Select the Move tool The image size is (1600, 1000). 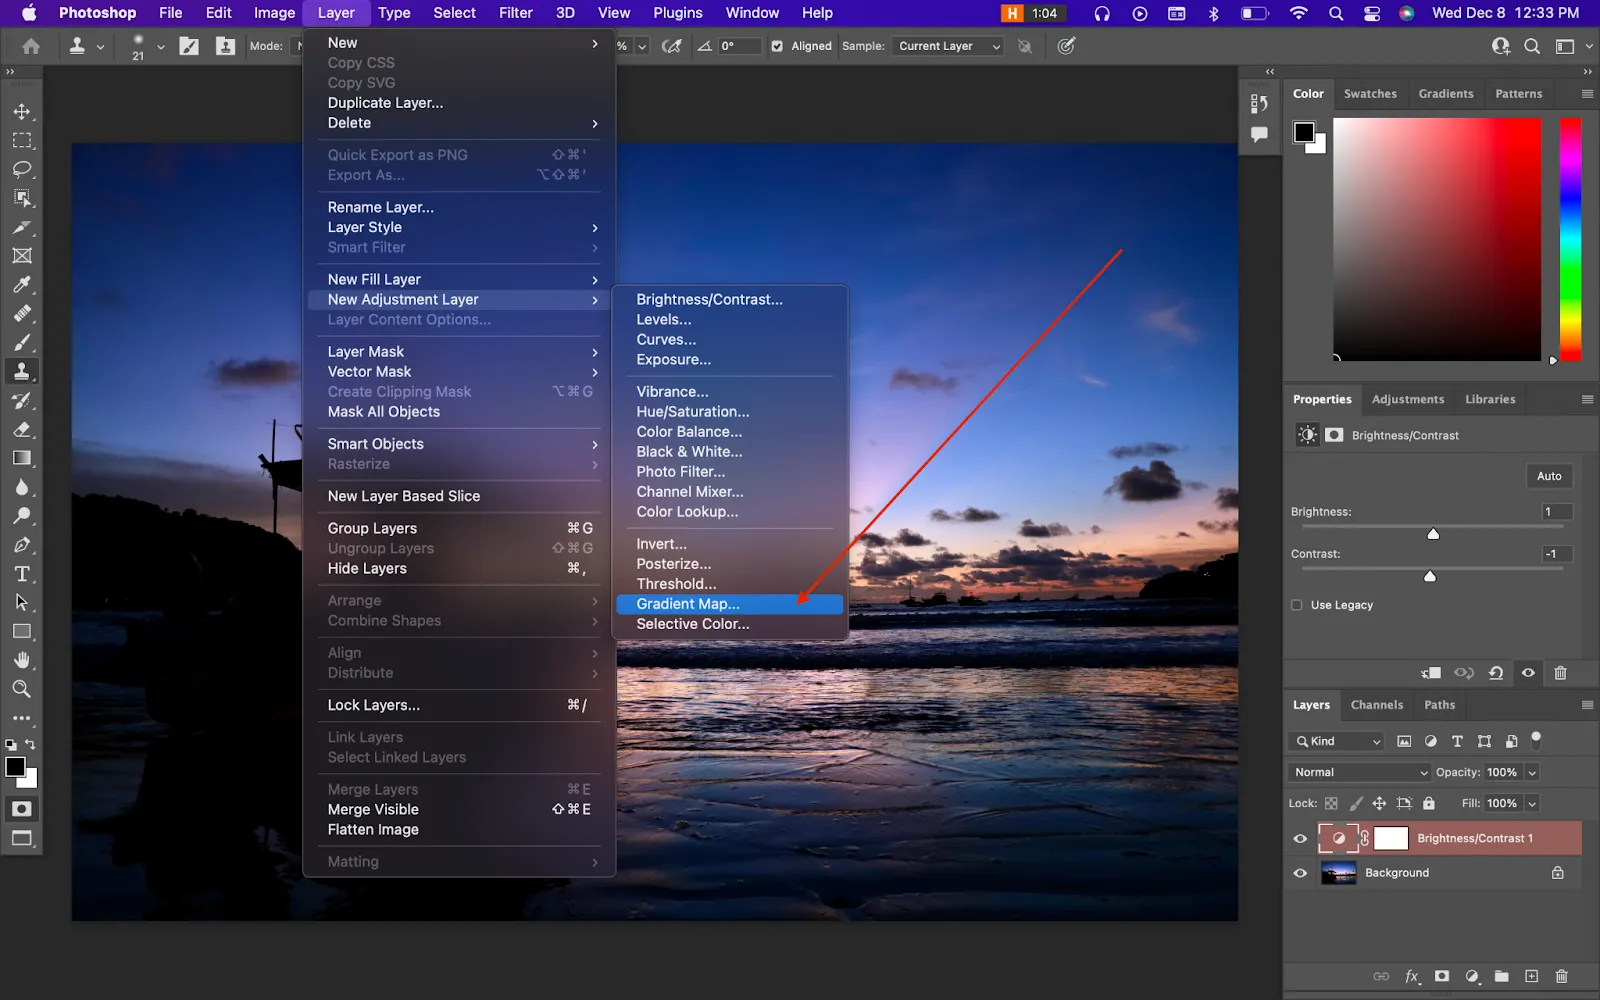[22, 112]
